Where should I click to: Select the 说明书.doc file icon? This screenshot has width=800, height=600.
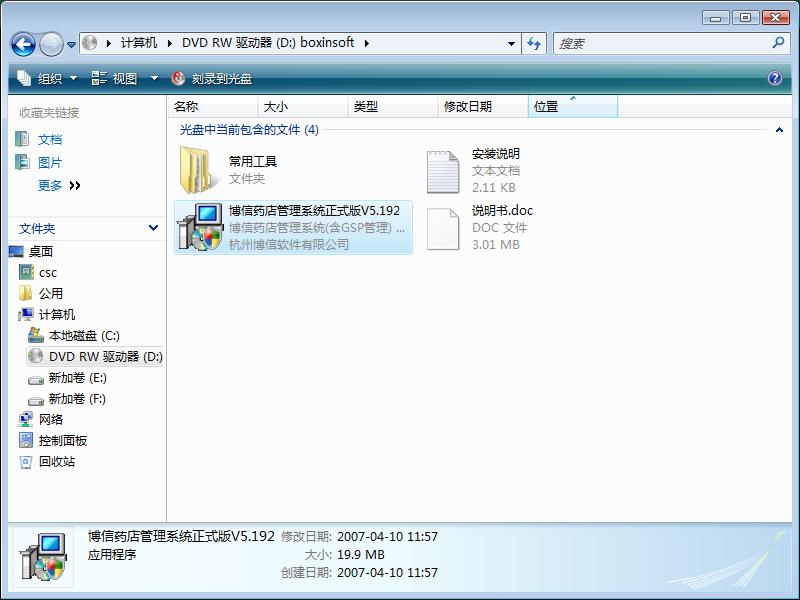(442, 228)
